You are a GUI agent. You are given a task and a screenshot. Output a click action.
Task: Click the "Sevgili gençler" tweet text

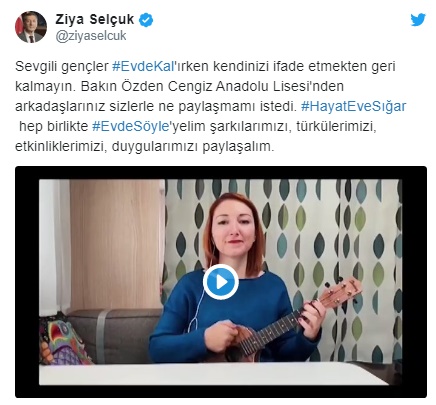[x=62, y=66]
